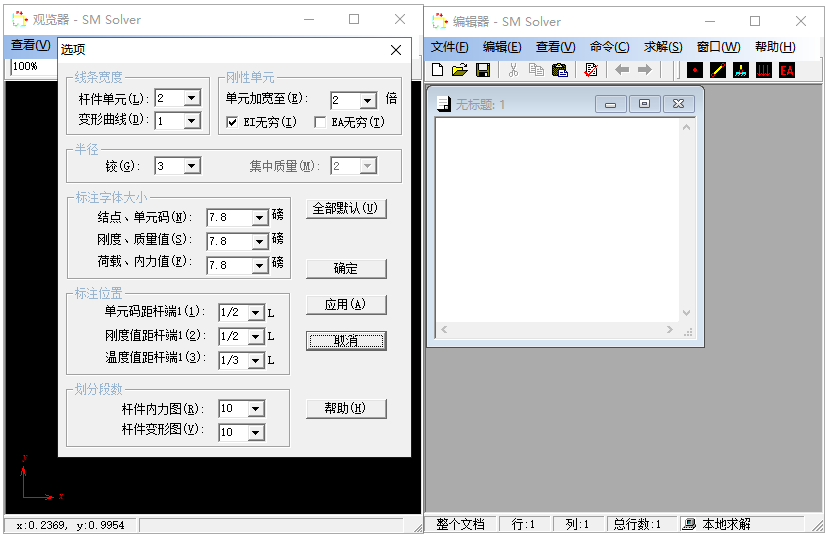This screenshot has height=537, width=828.
Task: Open the 结点、单元码 font size dropdown
Action: click(x=259, y=217)
